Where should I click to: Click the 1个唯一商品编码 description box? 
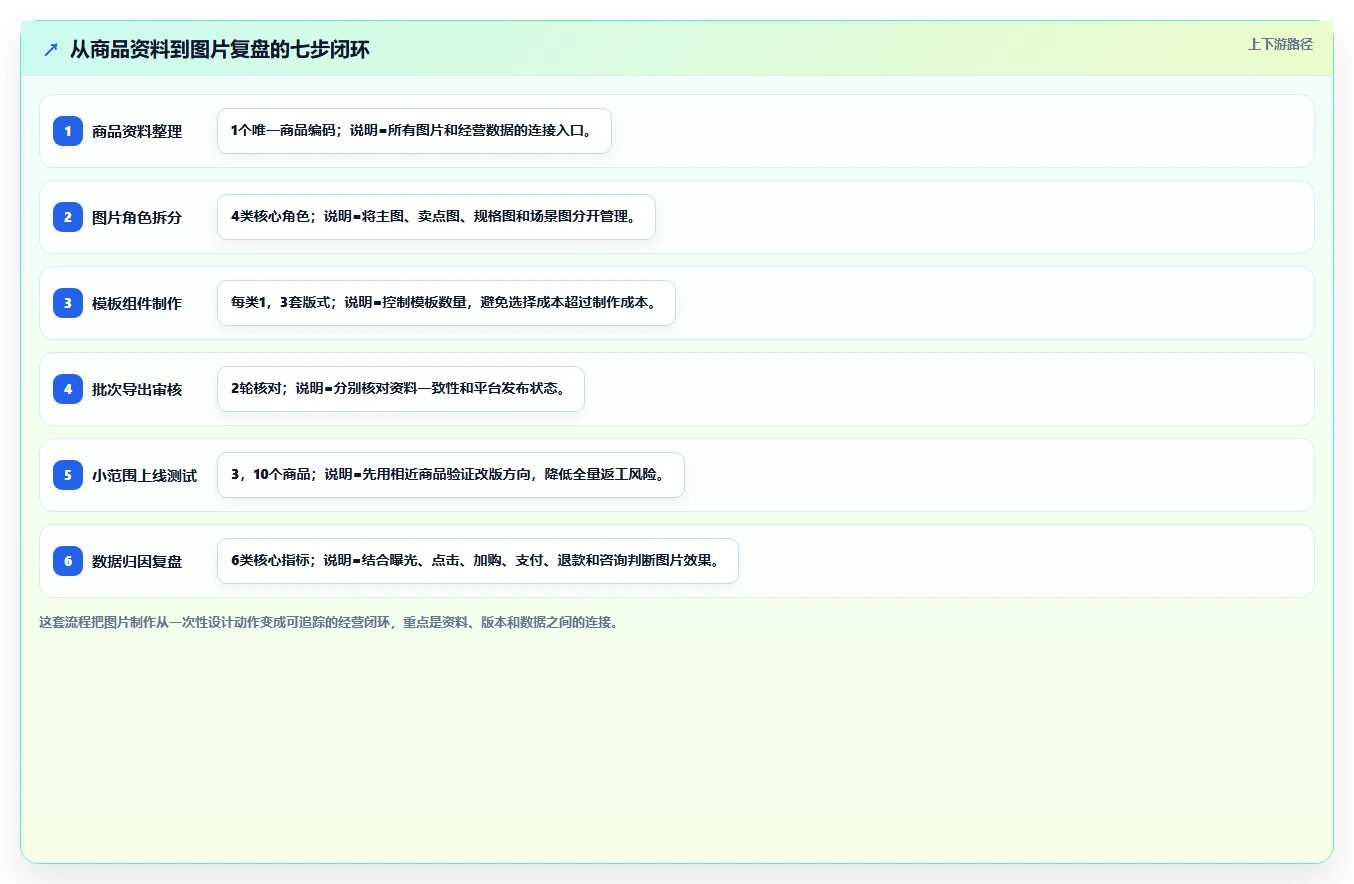(x=414, y=131)
